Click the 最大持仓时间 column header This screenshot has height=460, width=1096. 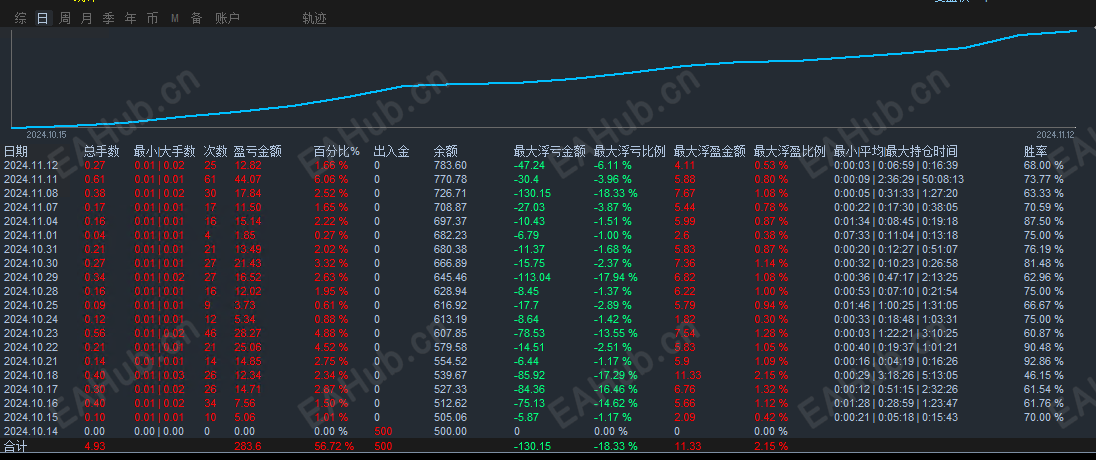922,151
